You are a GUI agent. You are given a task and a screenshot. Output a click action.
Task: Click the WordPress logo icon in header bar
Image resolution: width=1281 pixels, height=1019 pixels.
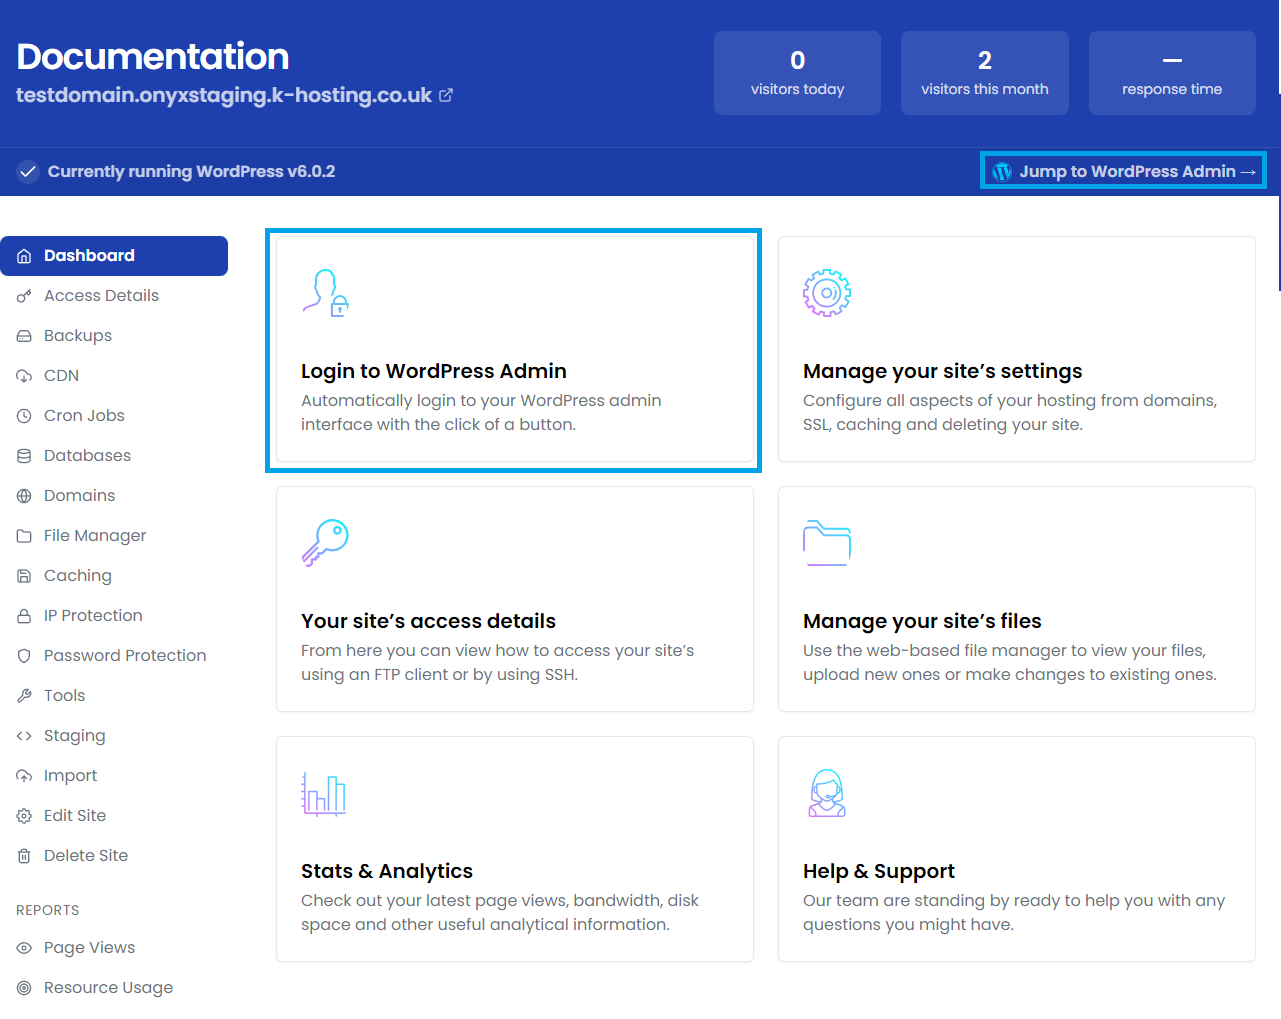coord(1002,172)
